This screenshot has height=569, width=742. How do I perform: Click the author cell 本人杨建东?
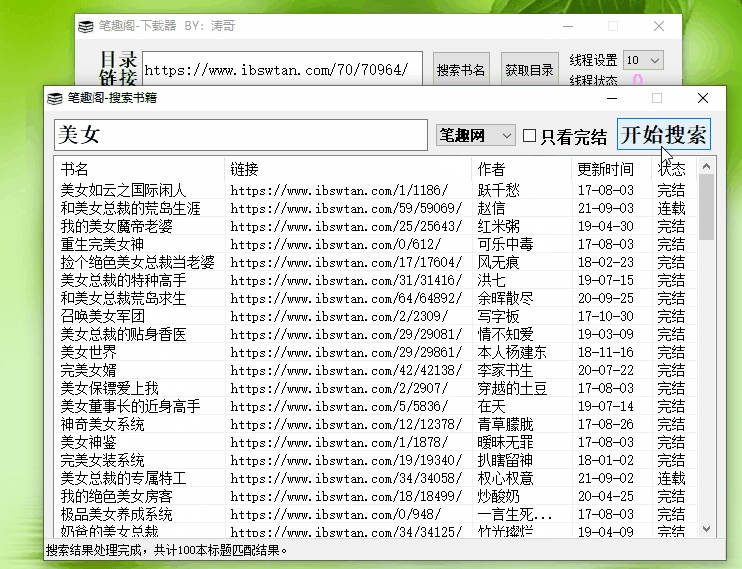512,352
